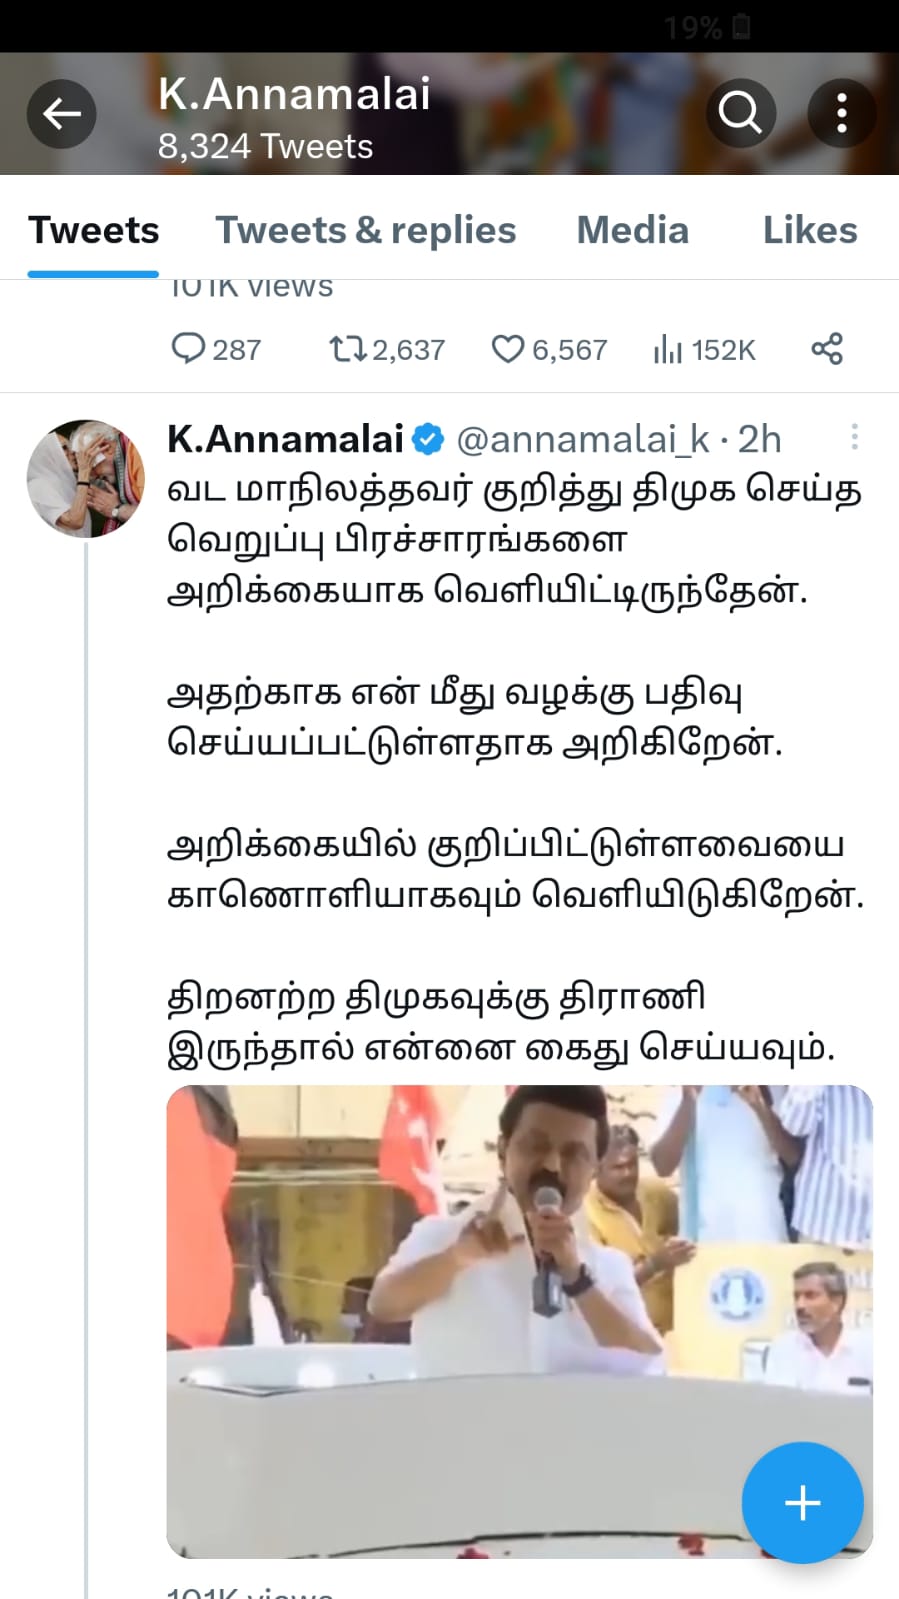Switch to Tweets & replies tab
The width and height of the screenshot is (899, 1599).
366,230
